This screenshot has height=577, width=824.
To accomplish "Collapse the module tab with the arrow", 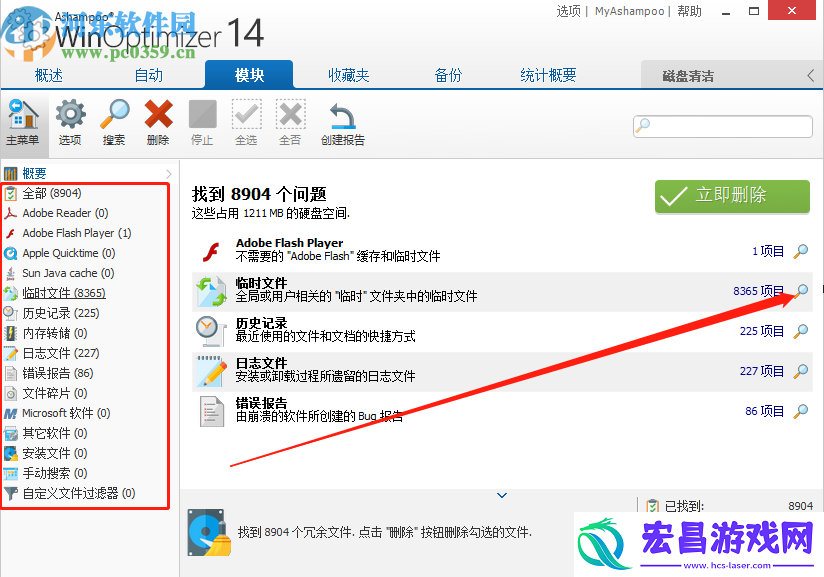I will pos(811,76).
